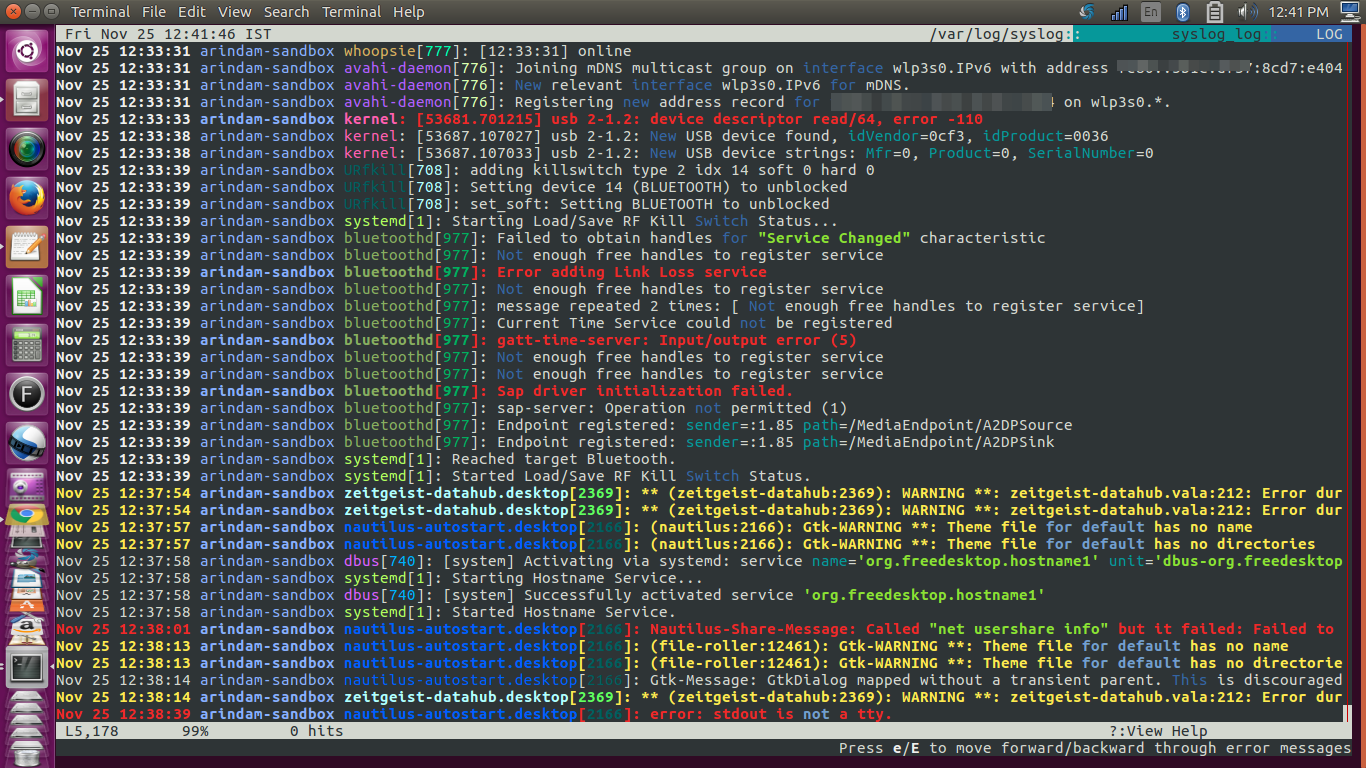
Task: Toggle the session indicator at top right
Action: coord(1350,12)
